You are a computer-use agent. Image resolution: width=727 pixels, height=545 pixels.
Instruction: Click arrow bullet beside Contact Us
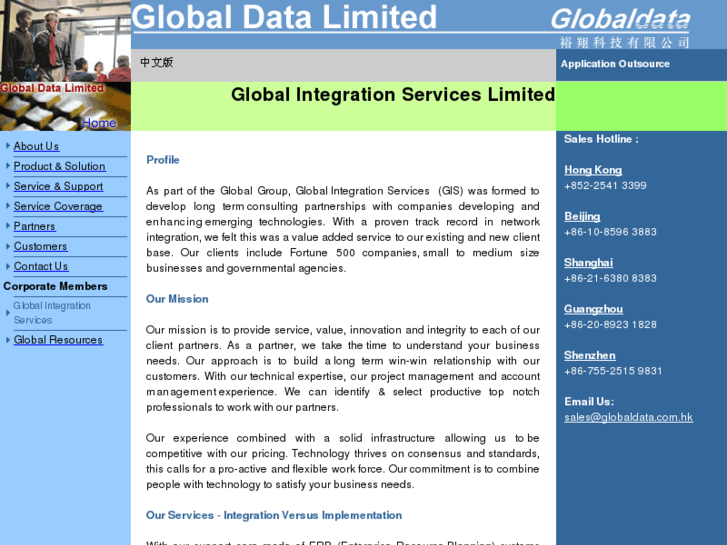point(8,266)
